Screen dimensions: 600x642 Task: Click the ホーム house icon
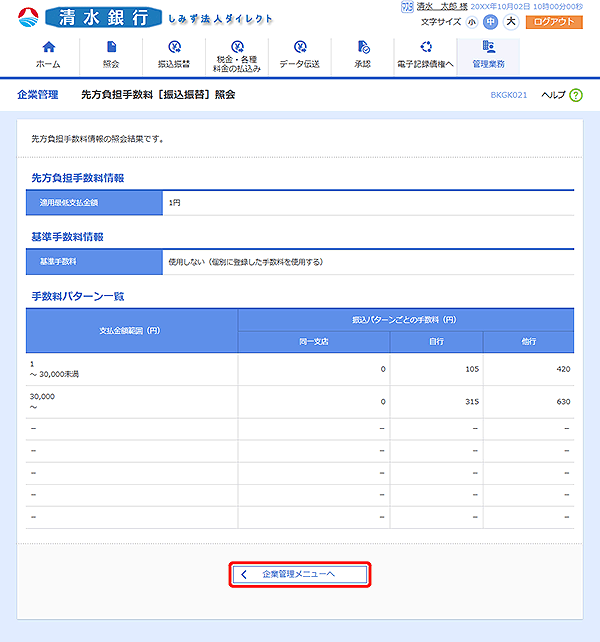coord(47,48)
